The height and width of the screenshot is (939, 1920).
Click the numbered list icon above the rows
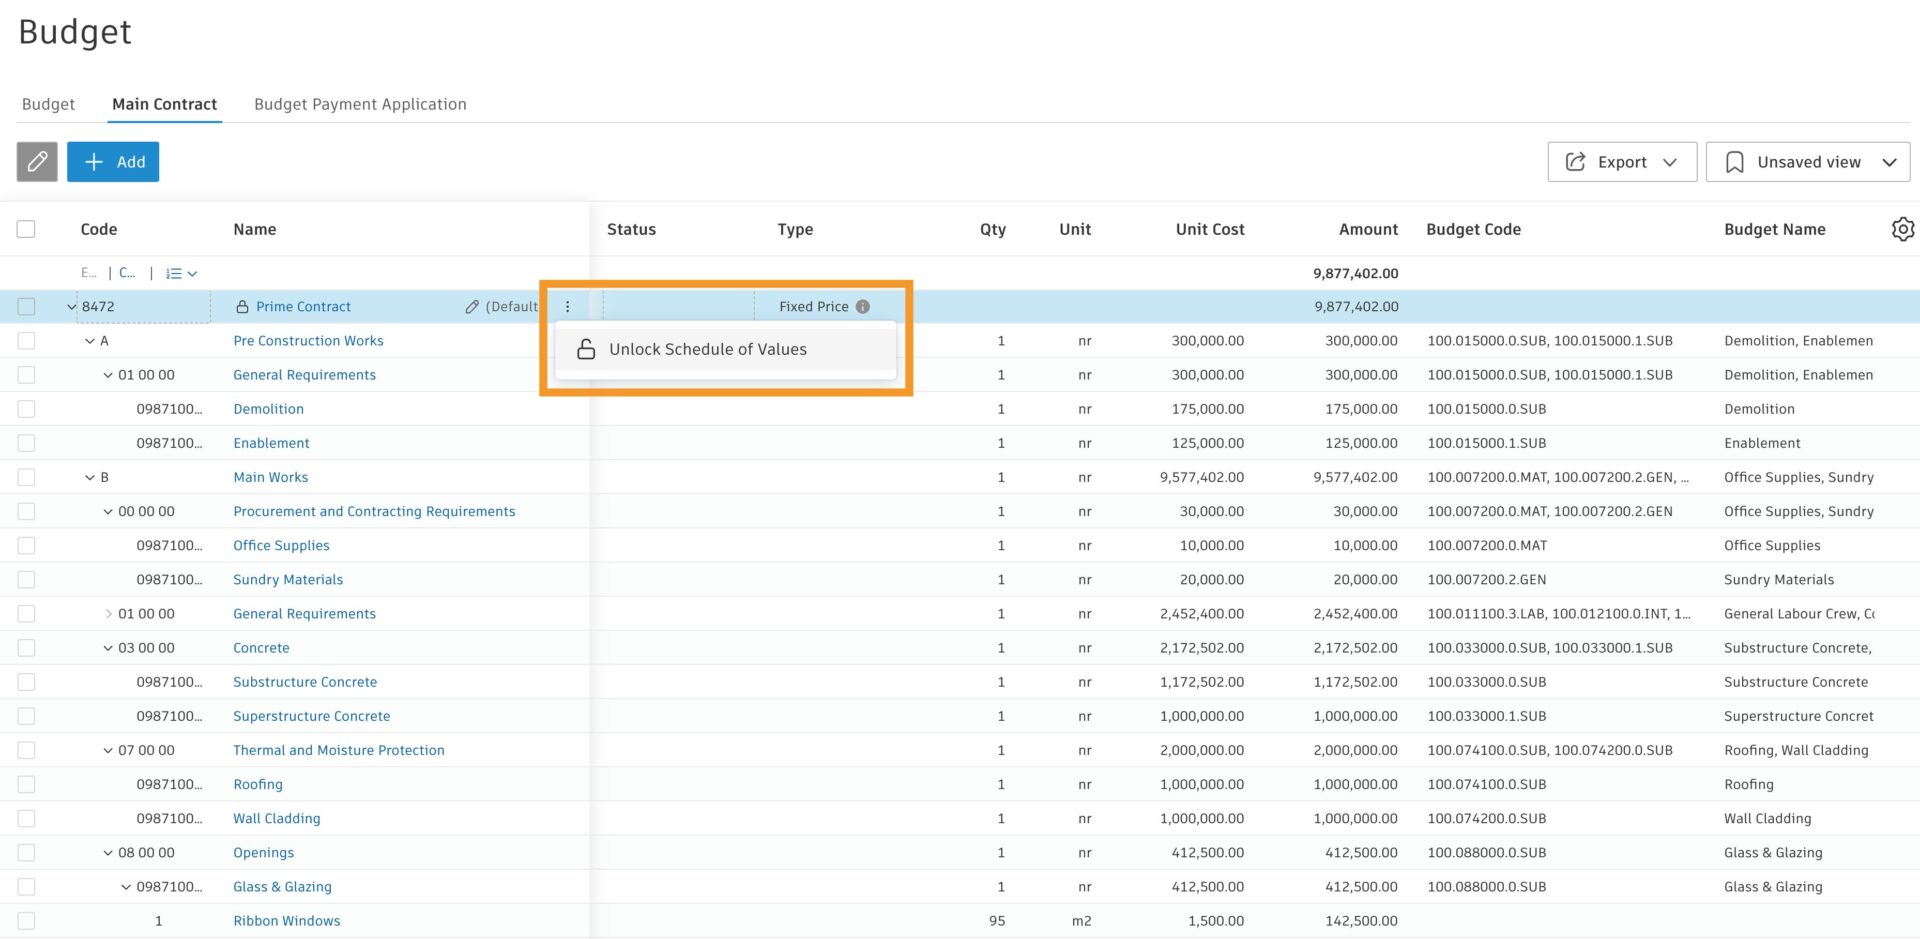click(175, 272)
